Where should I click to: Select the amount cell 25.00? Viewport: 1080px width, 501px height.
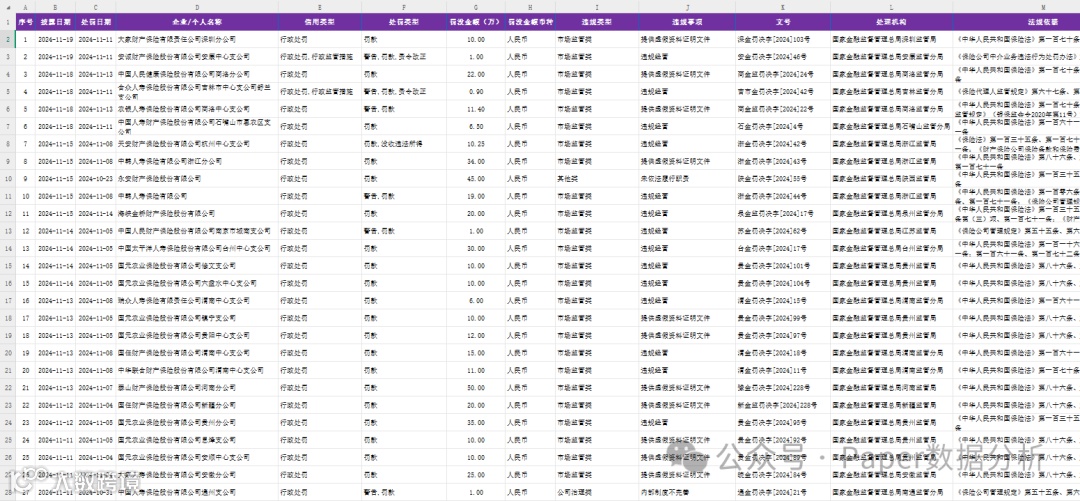click(476, 474)
